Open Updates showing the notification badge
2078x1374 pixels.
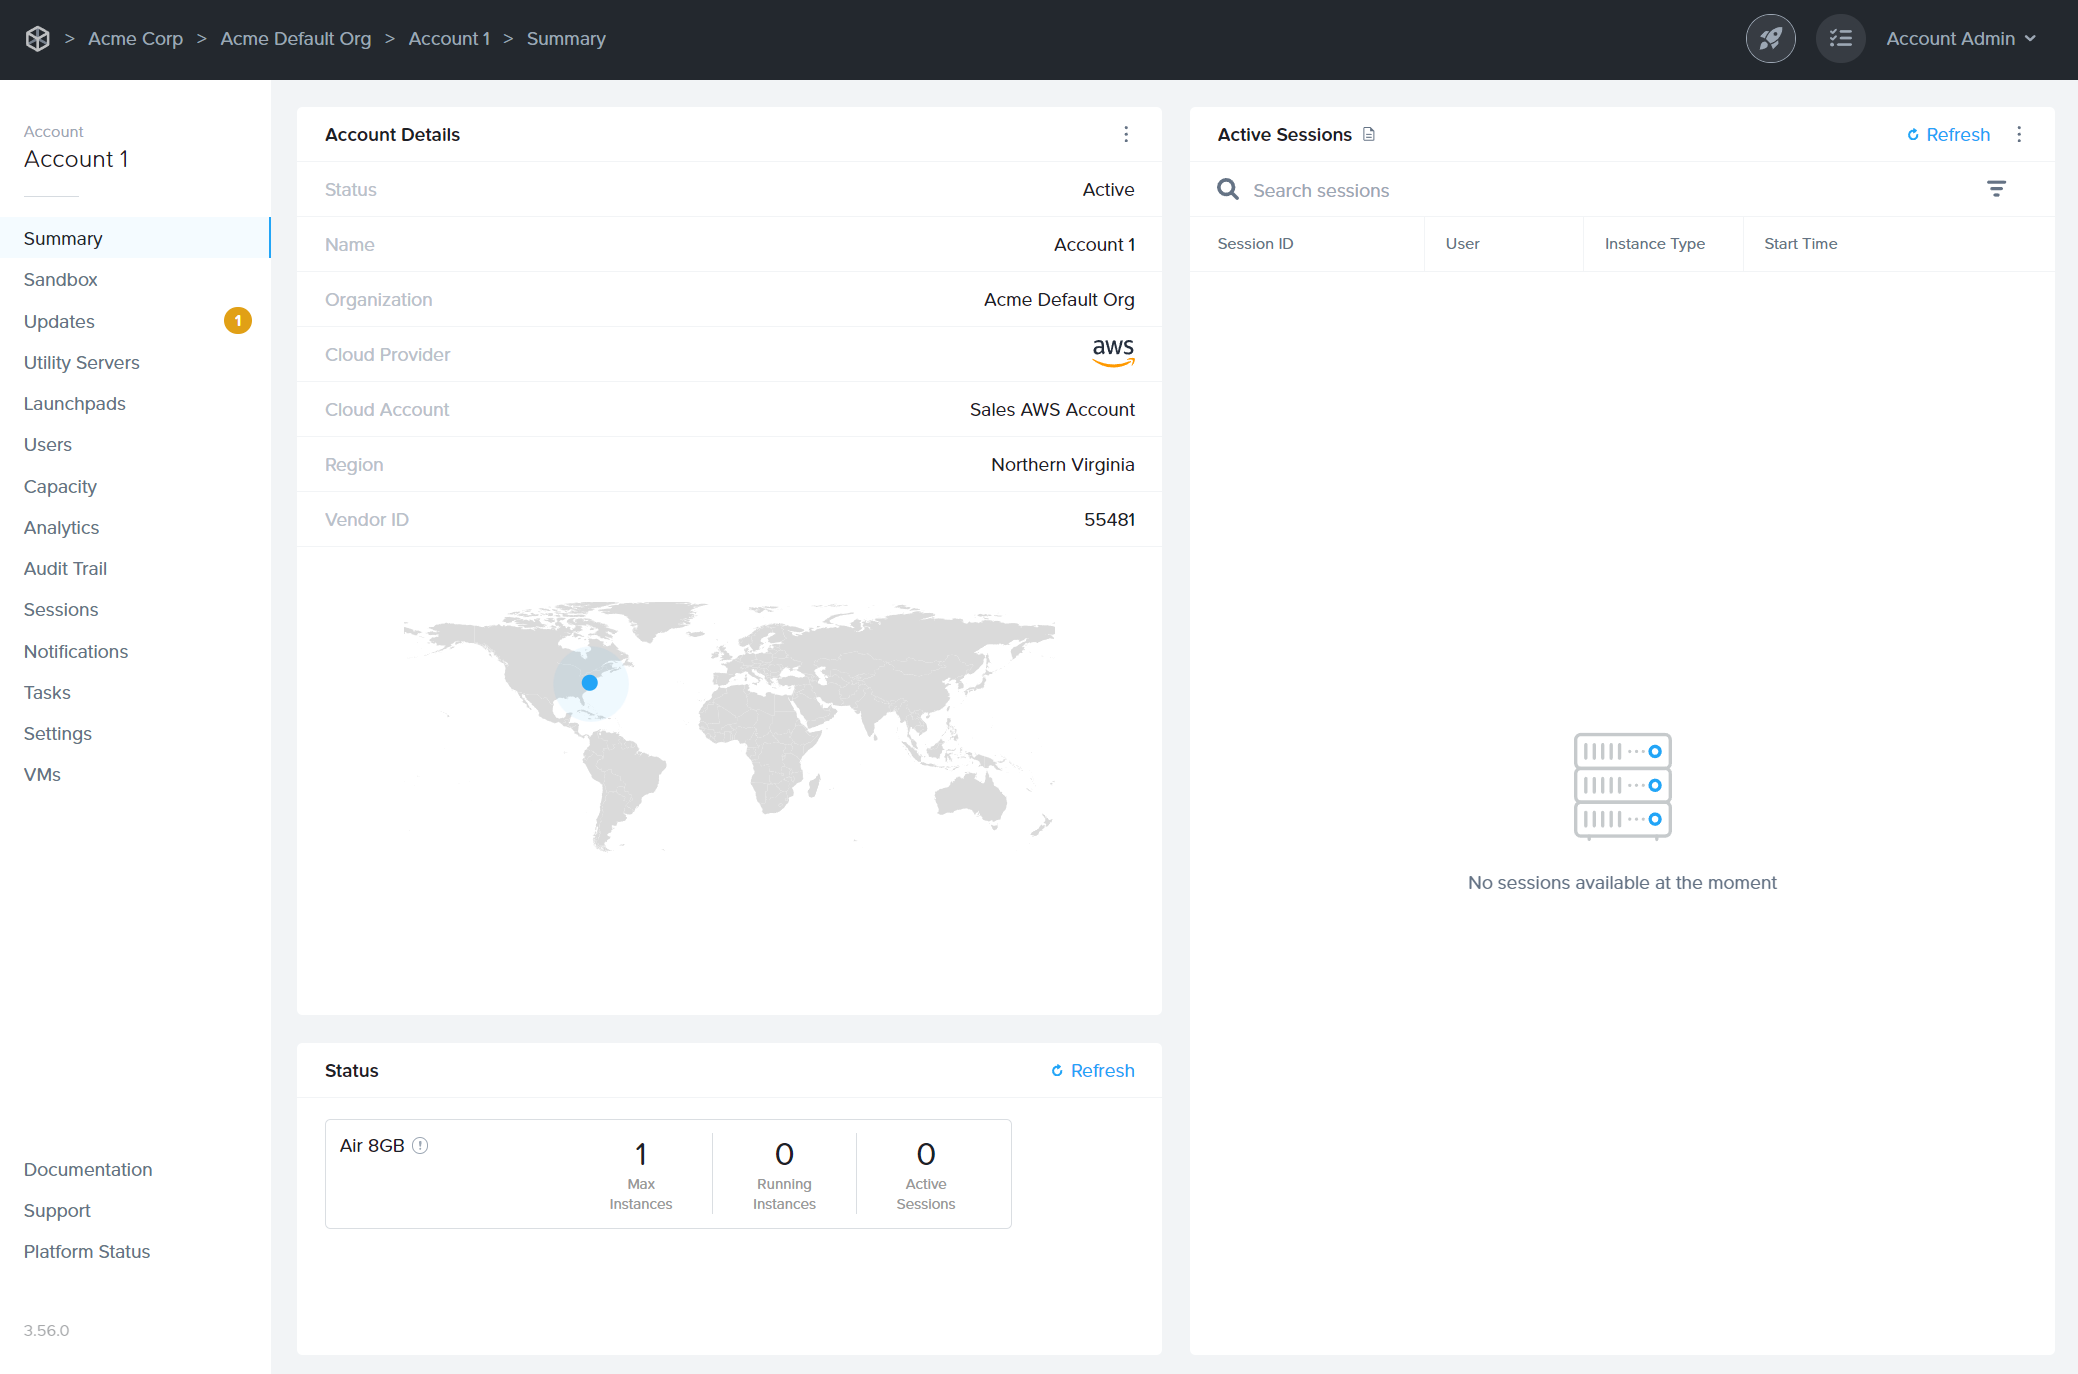pyautogui.click(x=59, y=321)
